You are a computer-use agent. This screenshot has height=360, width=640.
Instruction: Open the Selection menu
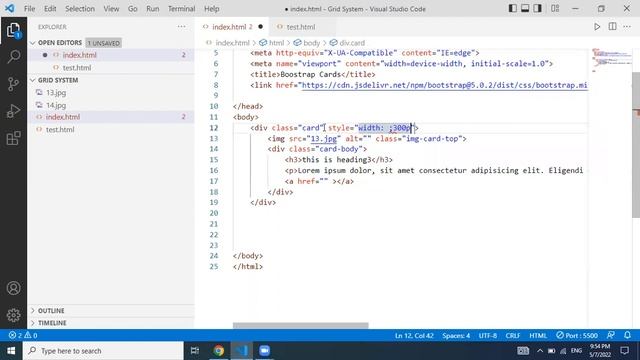pyautogui.click(x=80, y=9)
